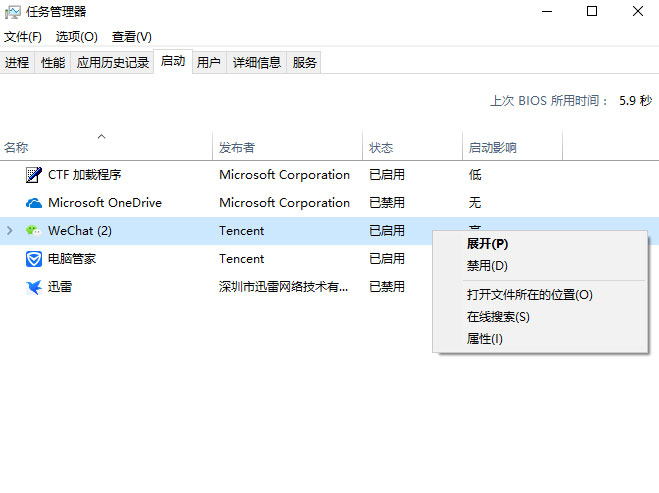The height and width of the screenshot is (493, 659).
Task: Click the 迅雷 bird icon
Action: pos(34,287)
